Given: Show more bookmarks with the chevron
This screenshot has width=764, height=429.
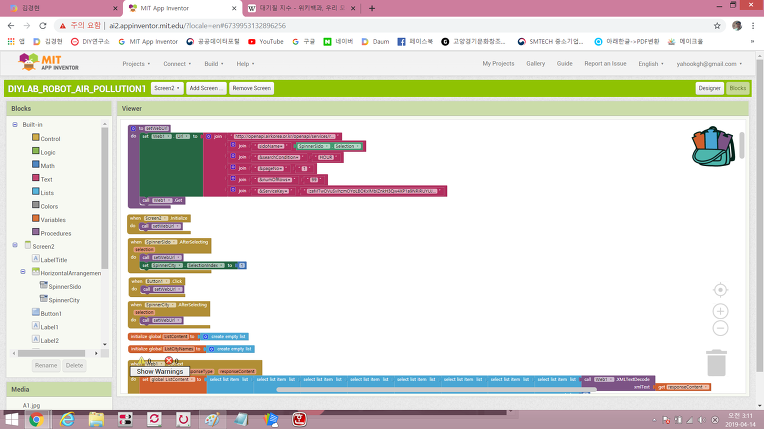Looking at the screenshot, I should click(x=752, y=41).
